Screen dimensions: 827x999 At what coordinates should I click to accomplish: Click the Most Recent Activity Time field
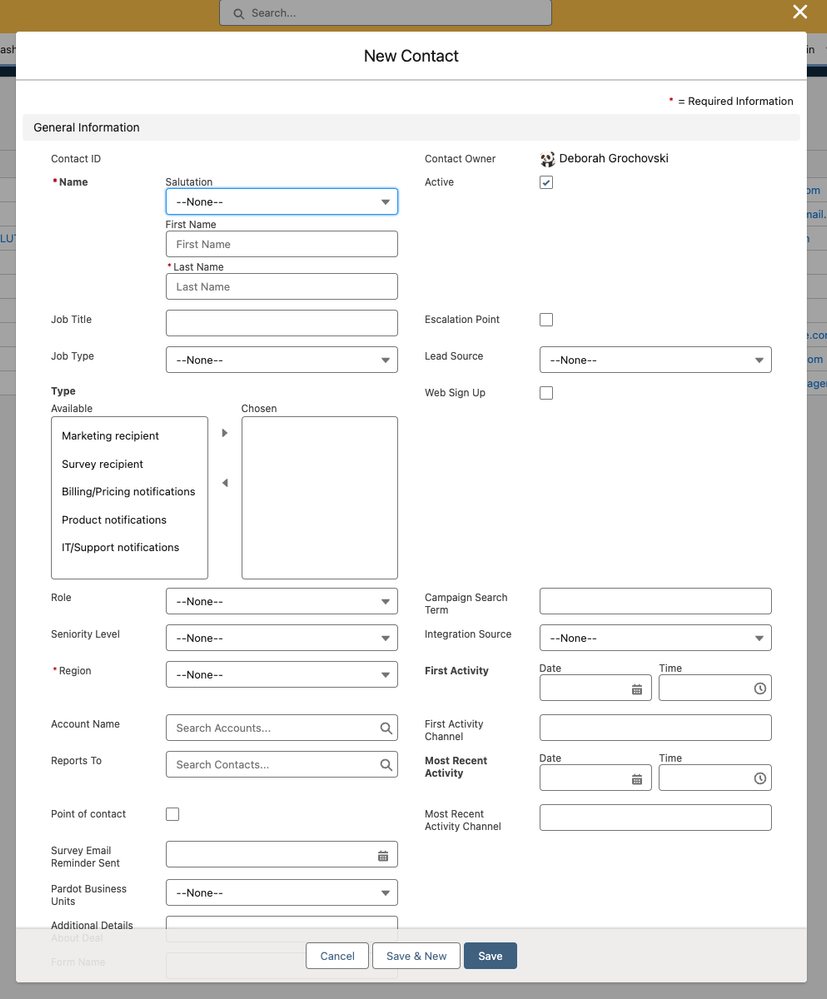click(715, 778)
